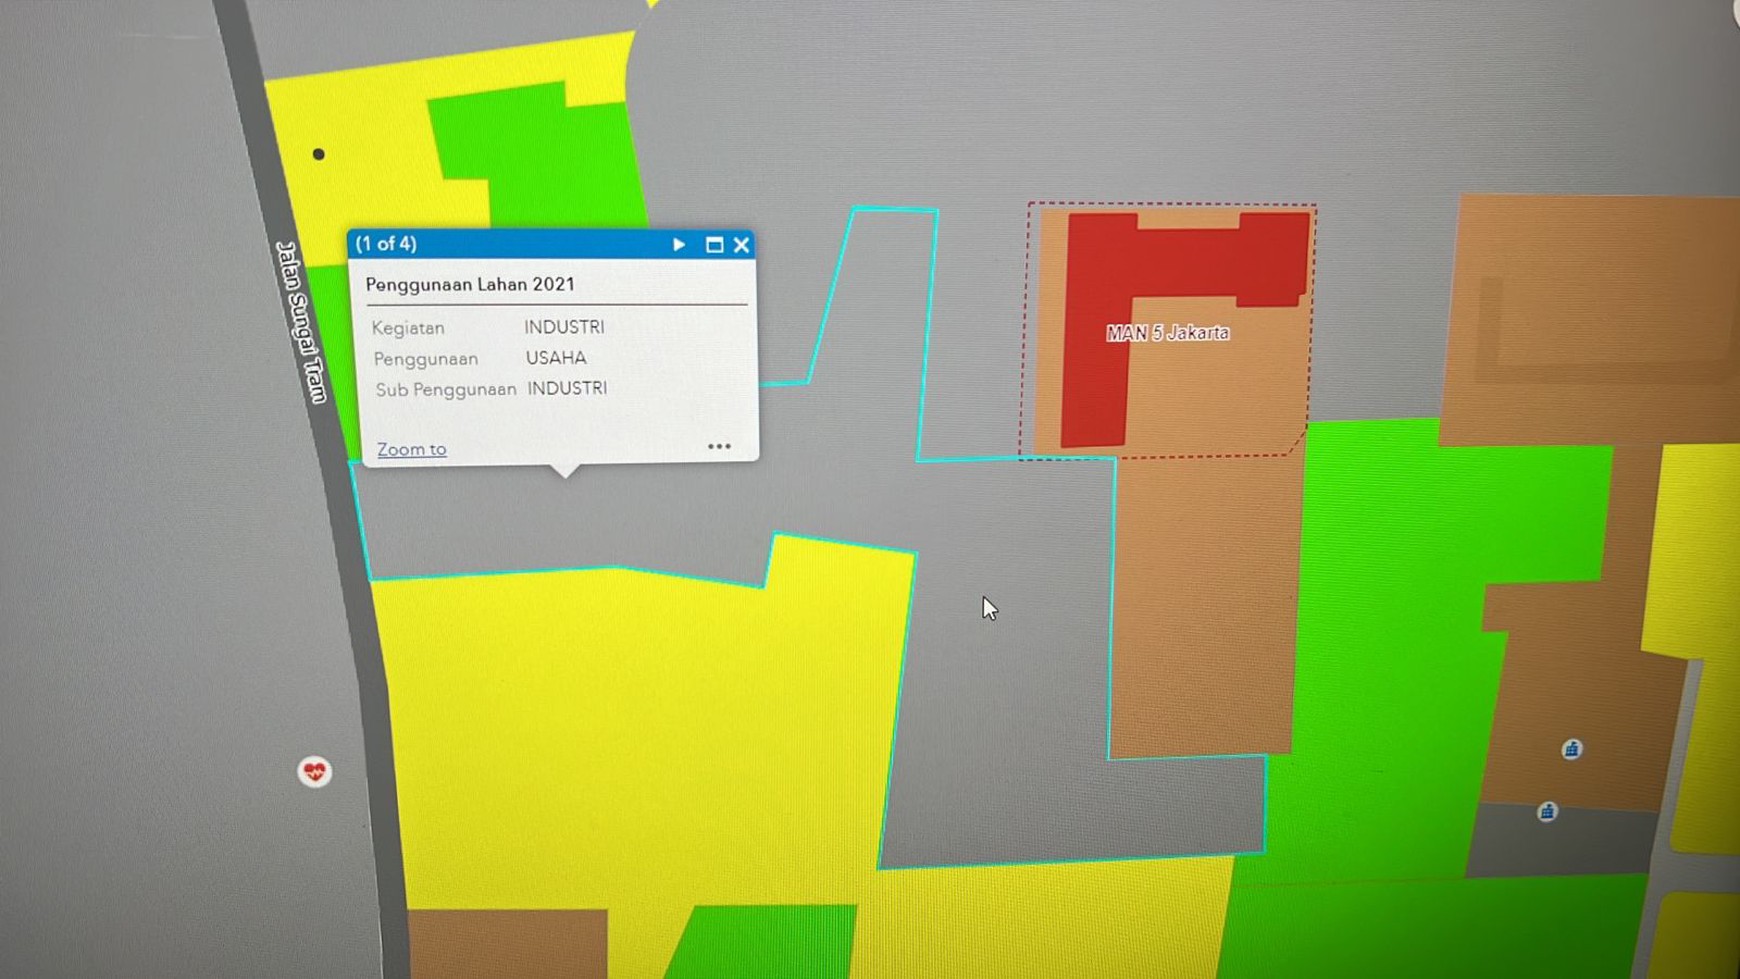
Task: Click the Jalan Sungai Tiram road label
Action: [x=301, y=322]
